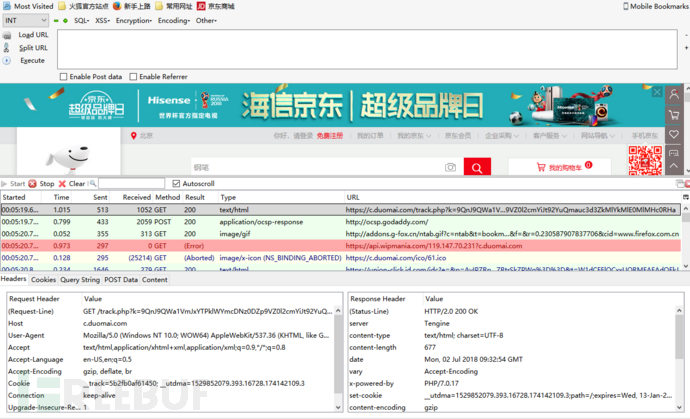Expand the 客户服务 dropdown
The image size is (690, 419).
point(550,136)
